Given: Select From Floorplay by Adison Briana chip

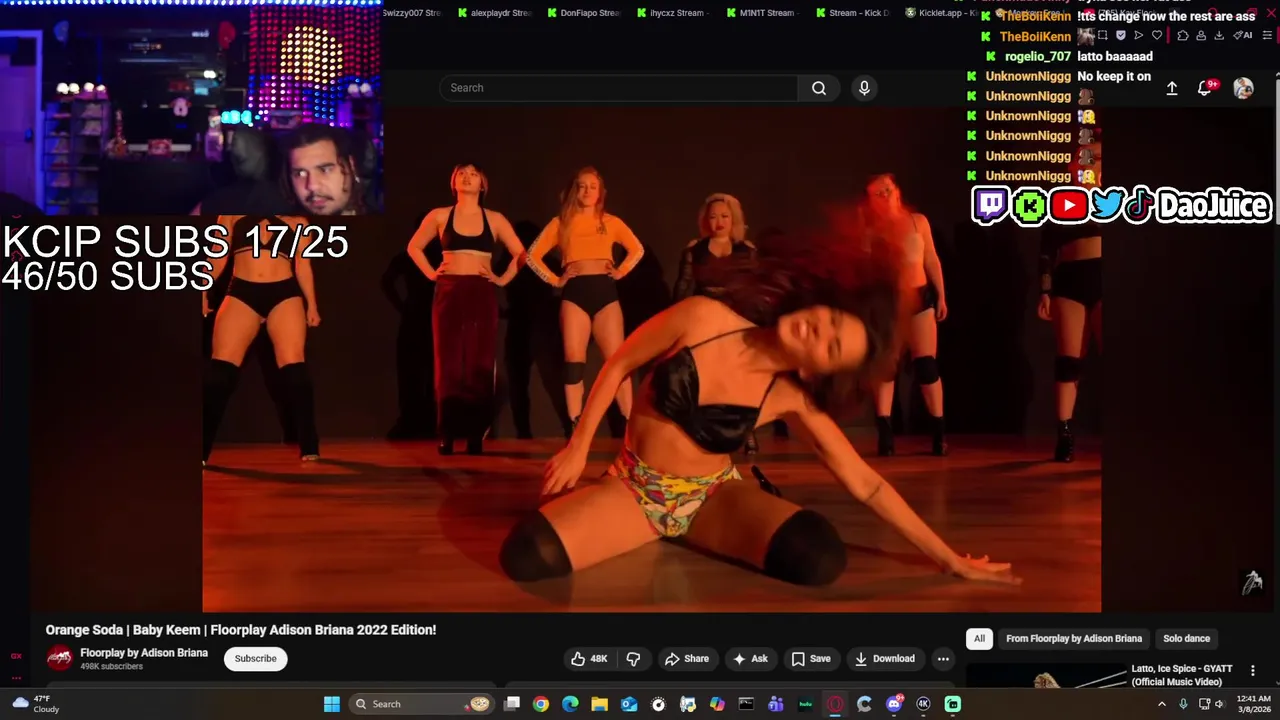Looking at the screenshot, I should point(1073,639).
